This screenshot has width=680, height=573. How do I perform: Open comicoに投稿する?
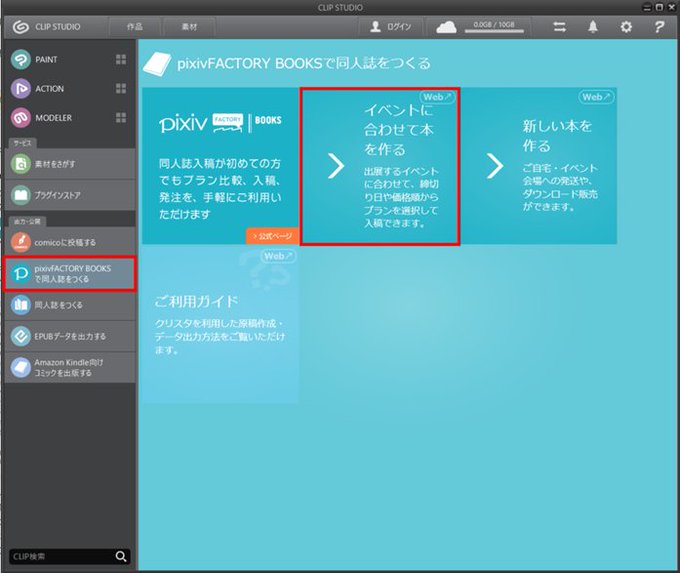click(70, 242)
